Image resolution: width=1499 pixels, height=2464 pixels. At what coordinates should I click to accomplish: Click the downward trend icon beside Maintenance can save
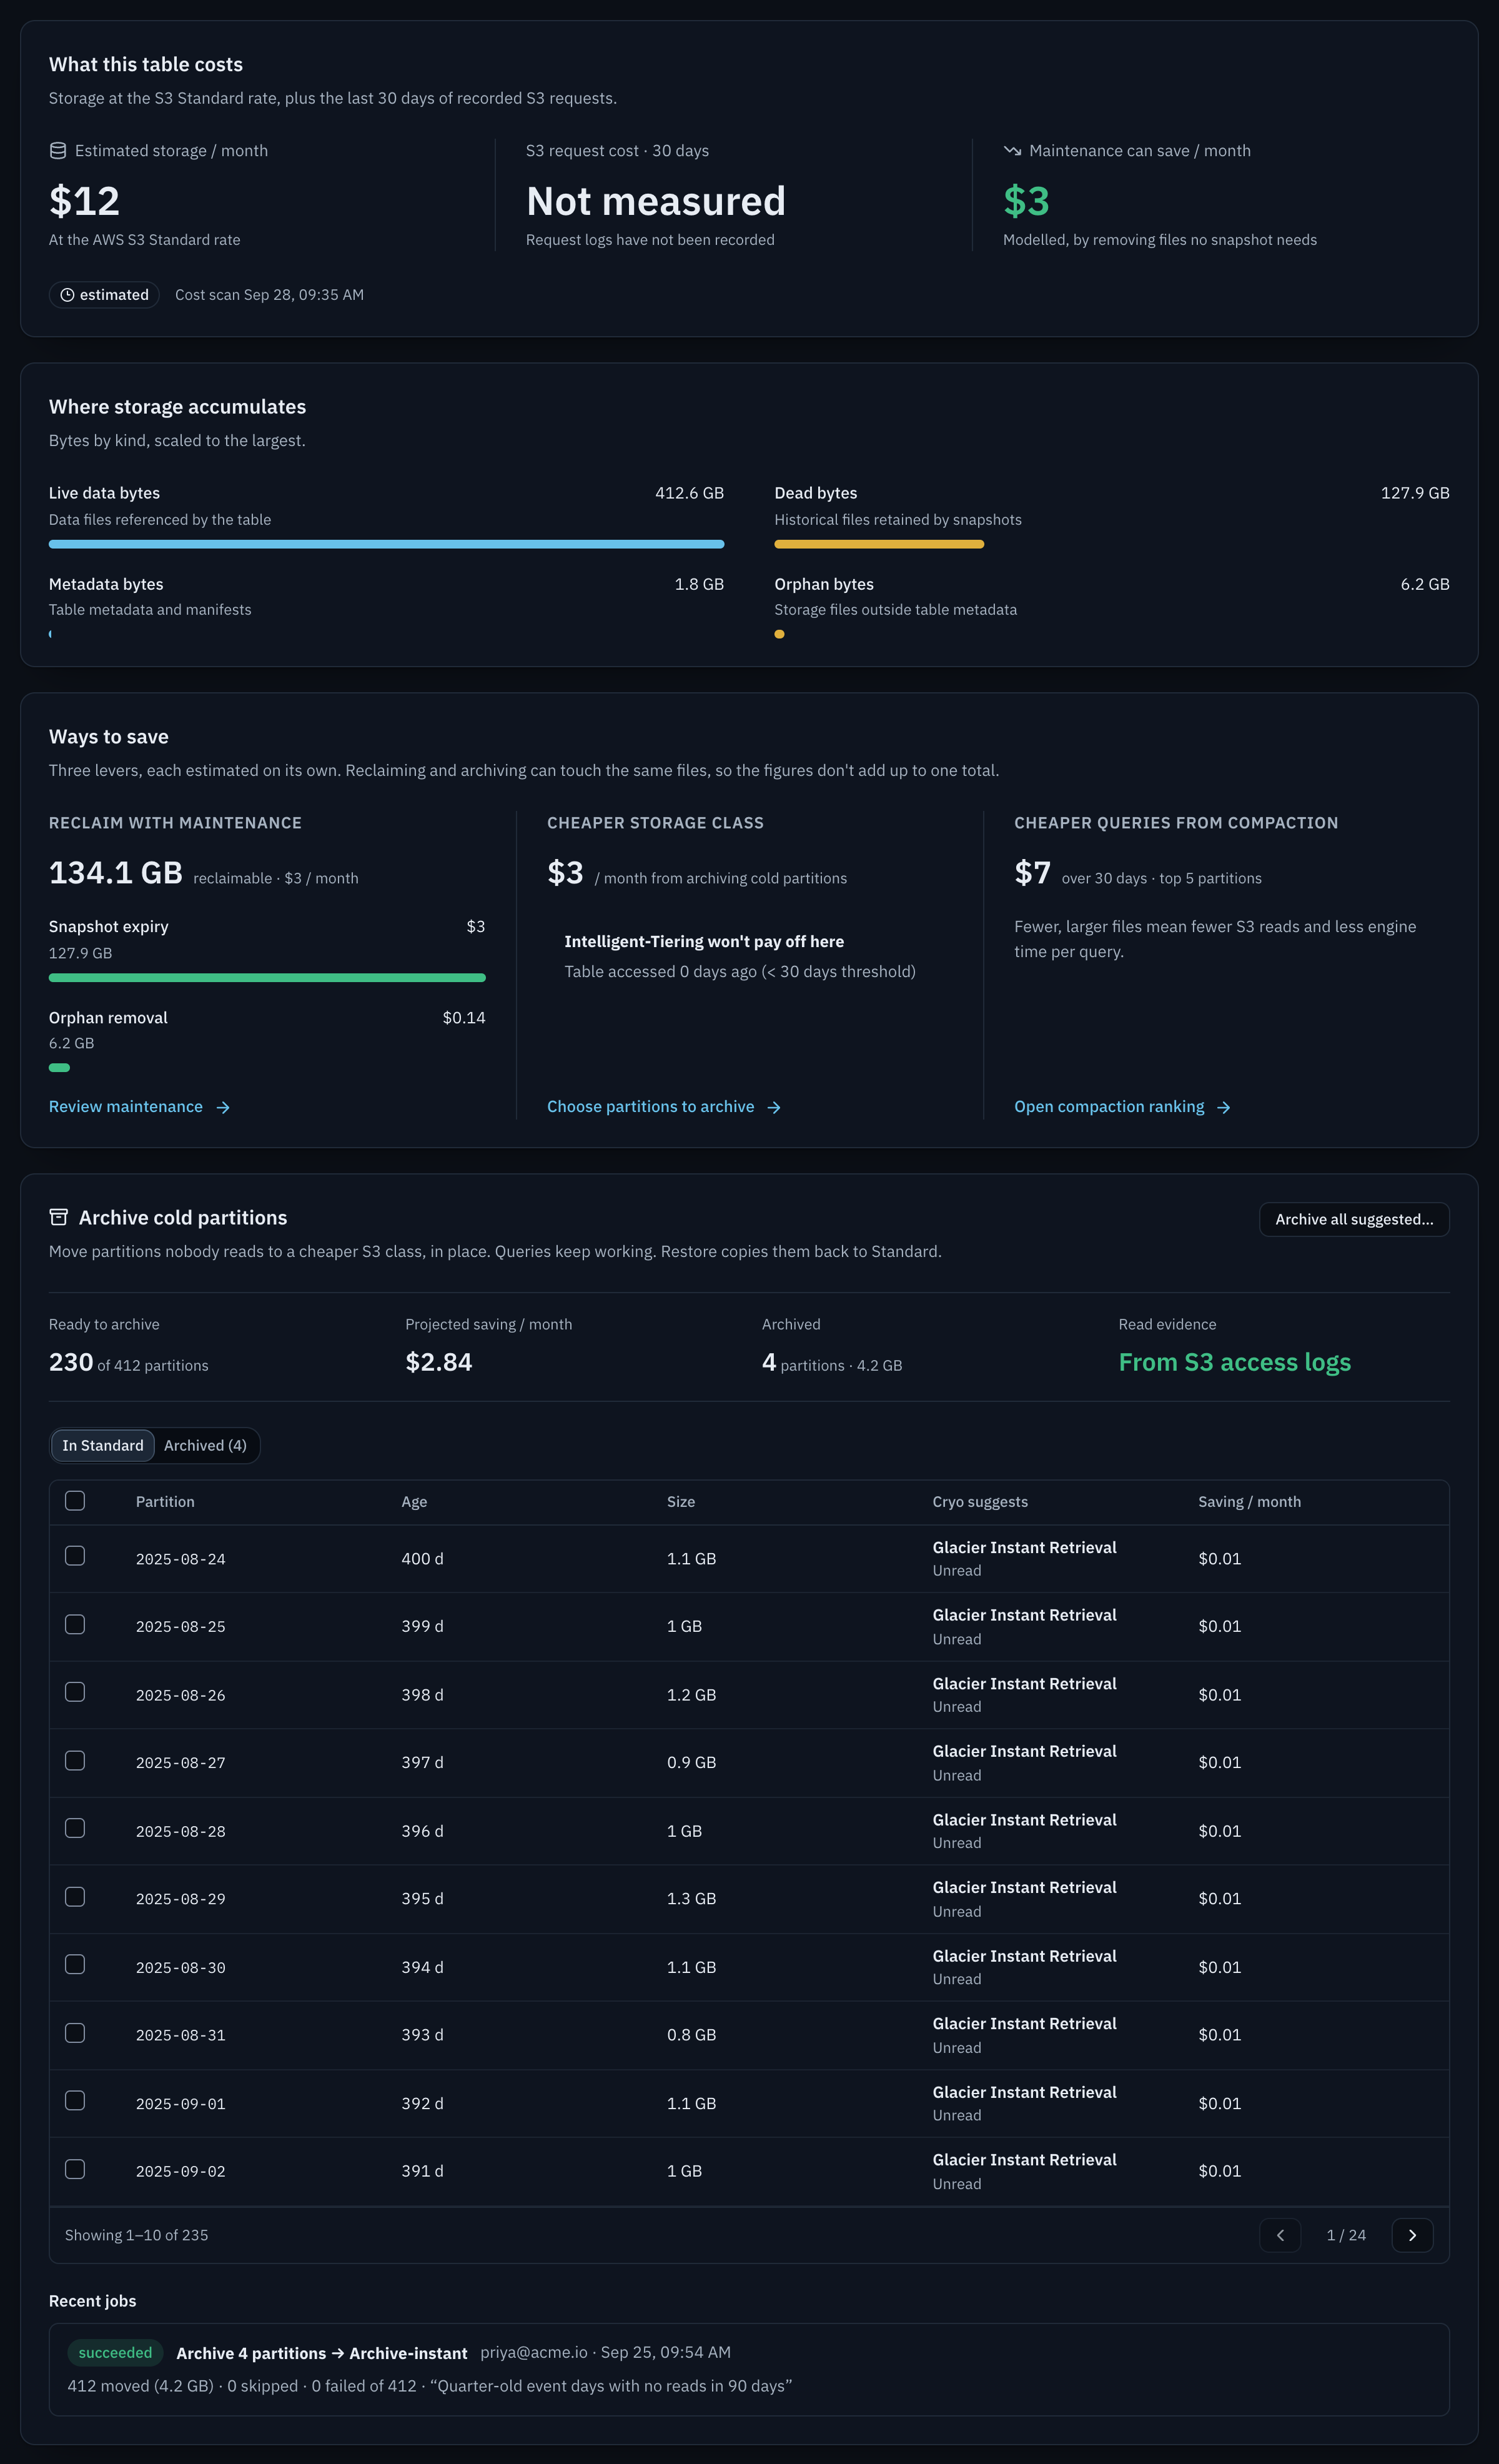click(1012, 151)
